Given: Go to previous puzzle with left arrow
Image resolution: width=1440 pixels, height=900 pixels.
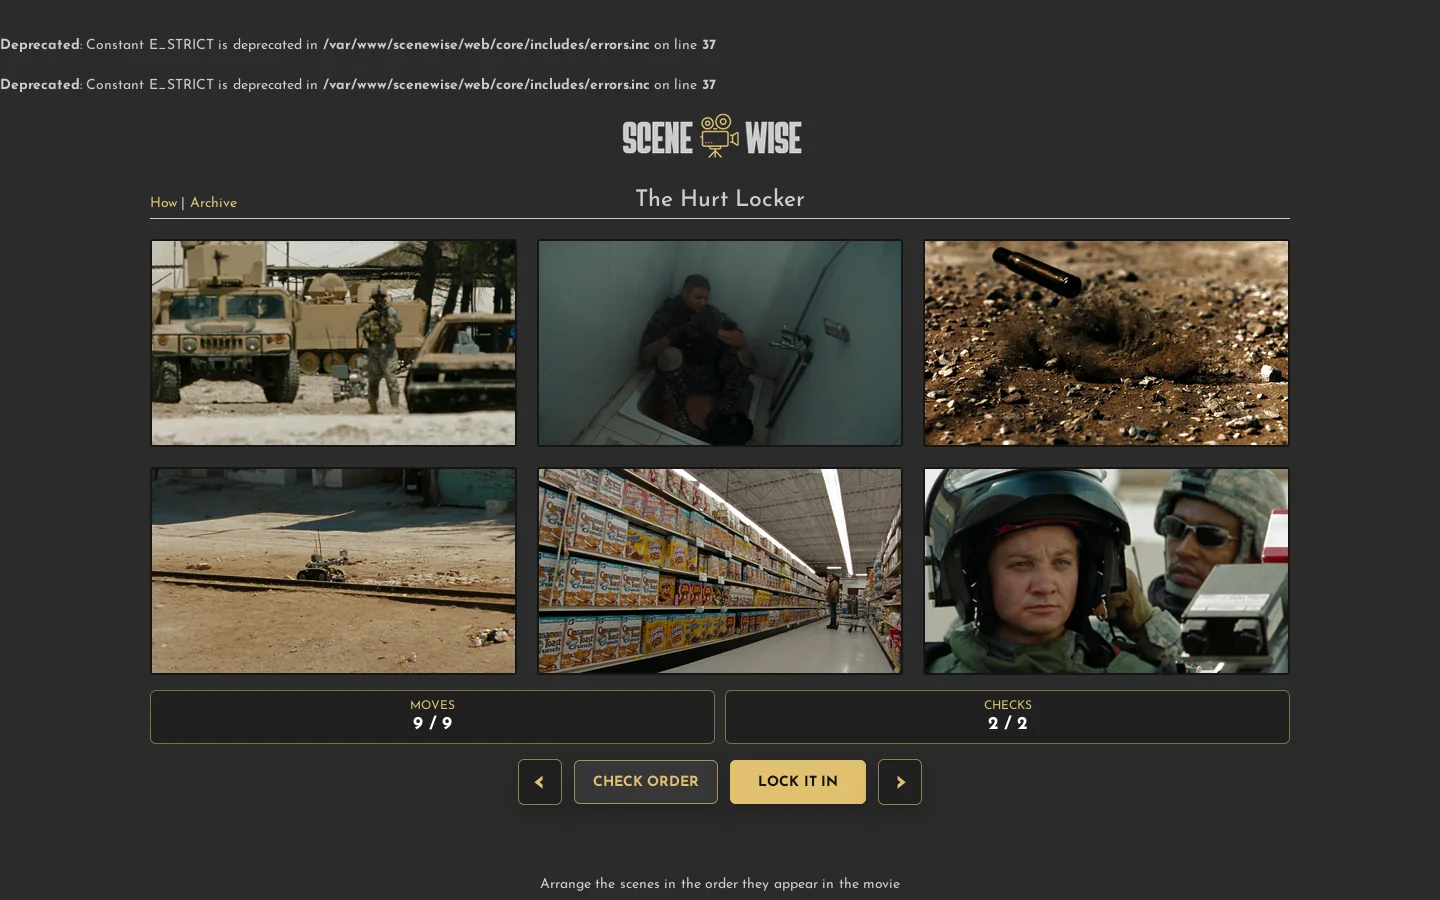Looking at the screenshot, I should (540, 782).
